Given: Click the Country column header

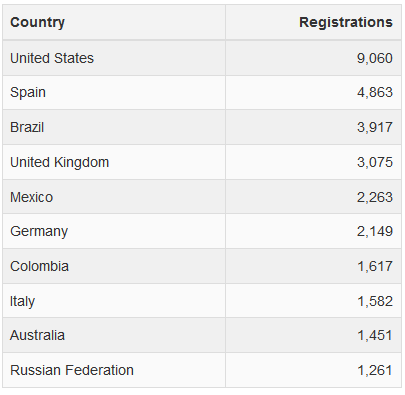Looking at the screenshot, I should 114,22.
